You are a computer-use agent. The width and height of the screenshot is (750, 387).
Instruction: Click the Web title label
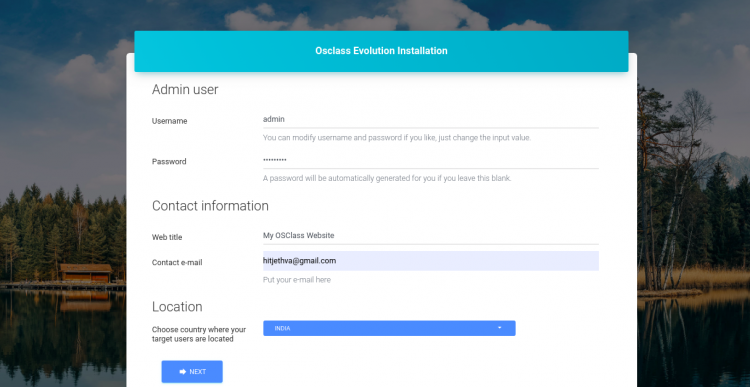coord(167,237)
